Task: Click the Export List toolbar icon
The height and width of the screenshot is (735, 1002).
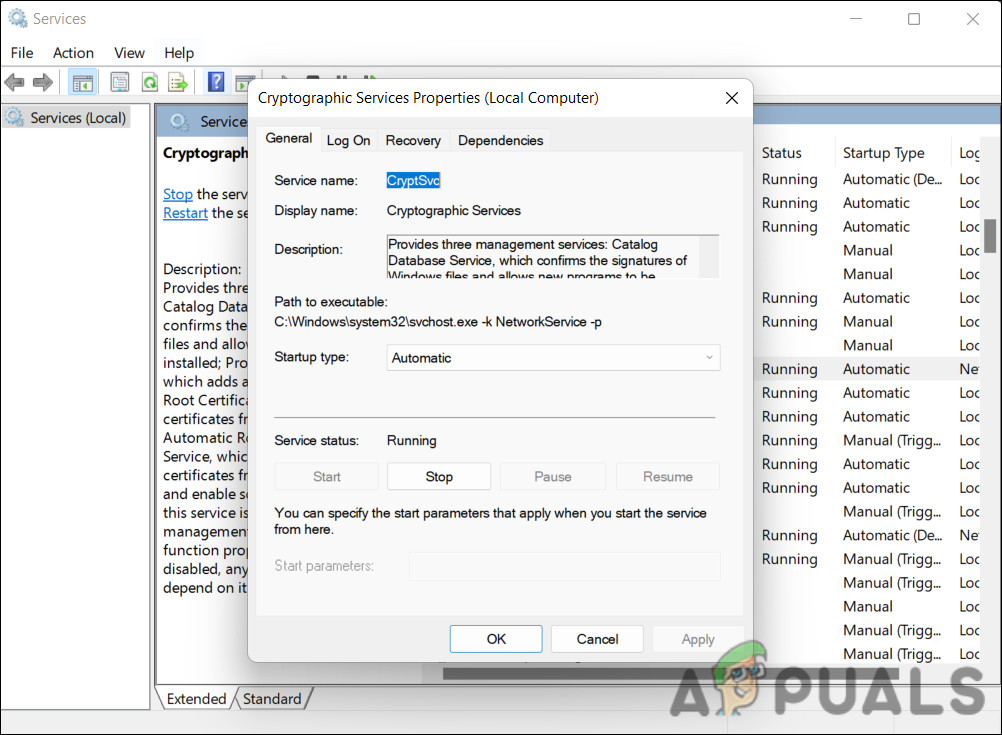Action: (178, 82)
